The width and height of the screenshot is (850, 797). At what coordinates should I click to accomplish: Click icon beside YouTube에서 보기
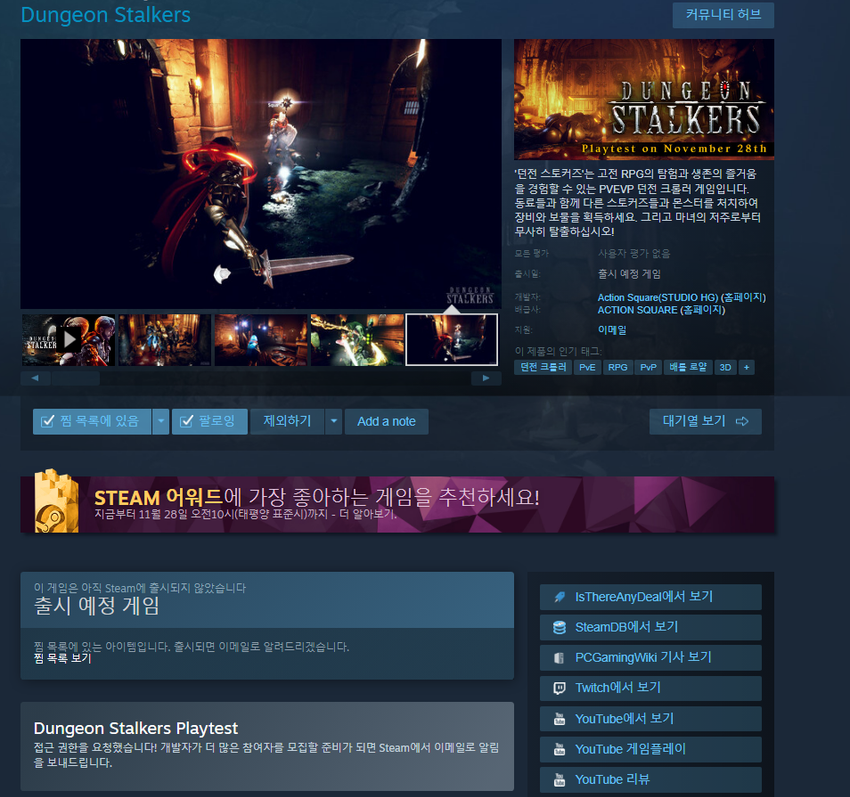[559, 719]
